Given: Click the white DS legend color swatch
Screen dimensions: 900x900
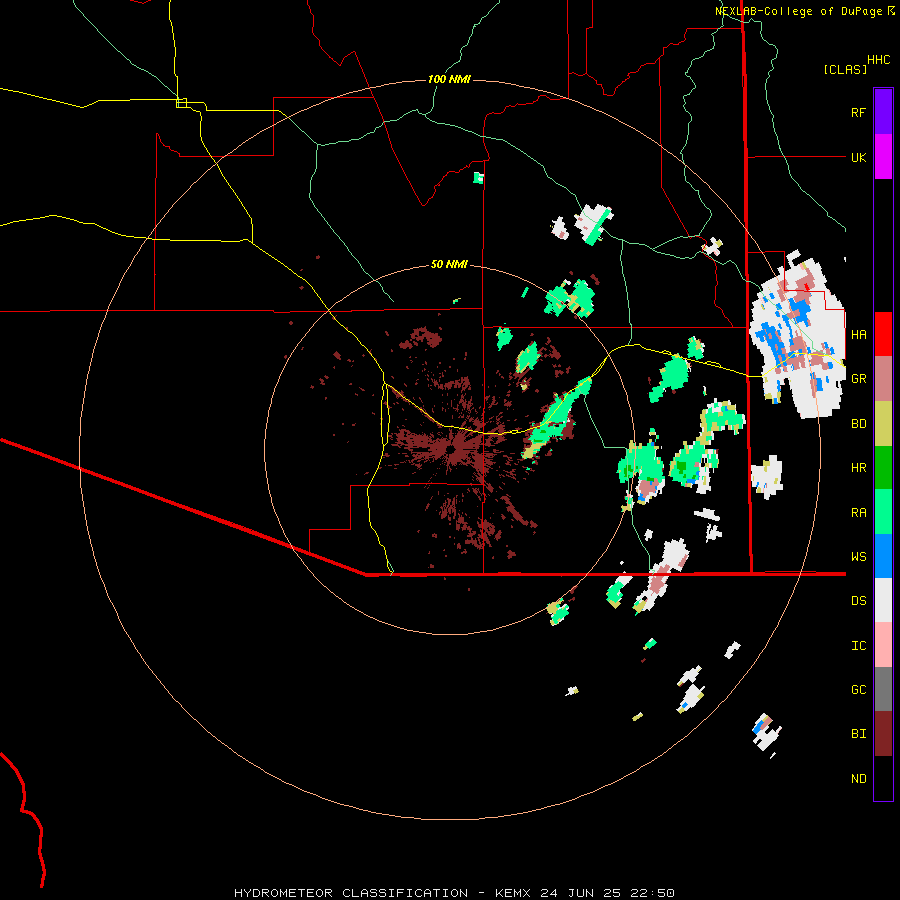Looking at the screenshot, I should pos(883,600).
